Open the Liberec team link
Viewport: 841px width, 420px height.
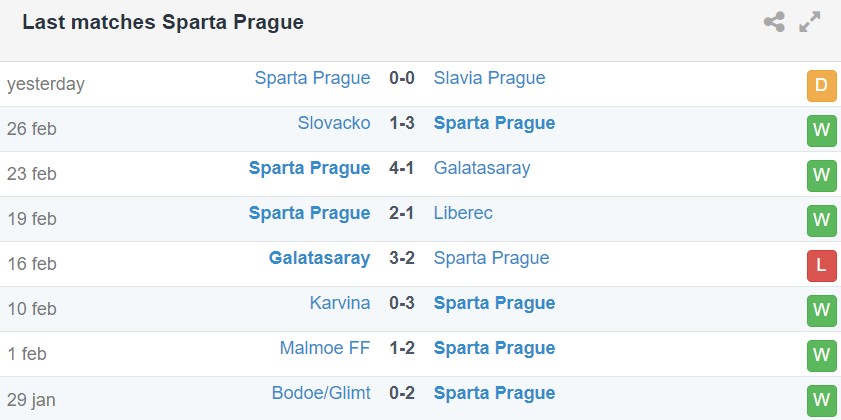tap(463, 213)
